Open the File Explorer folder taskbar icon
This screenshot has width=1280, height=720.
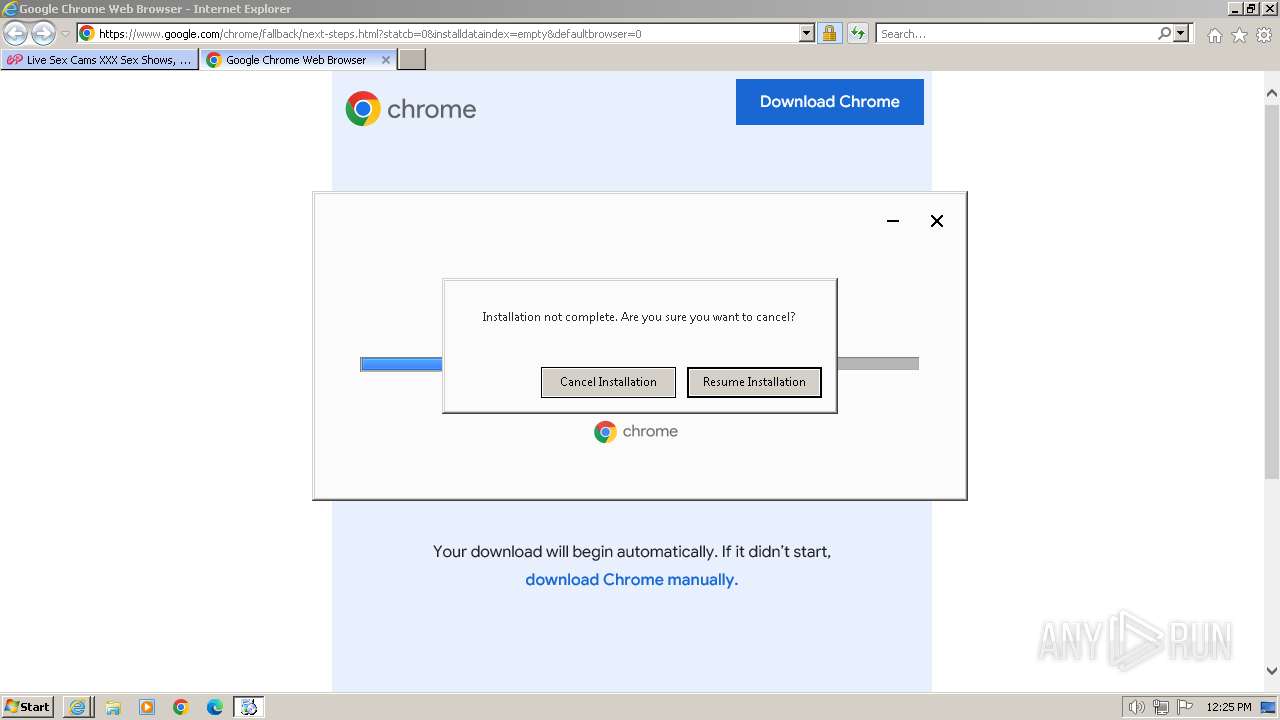(113, 707)
